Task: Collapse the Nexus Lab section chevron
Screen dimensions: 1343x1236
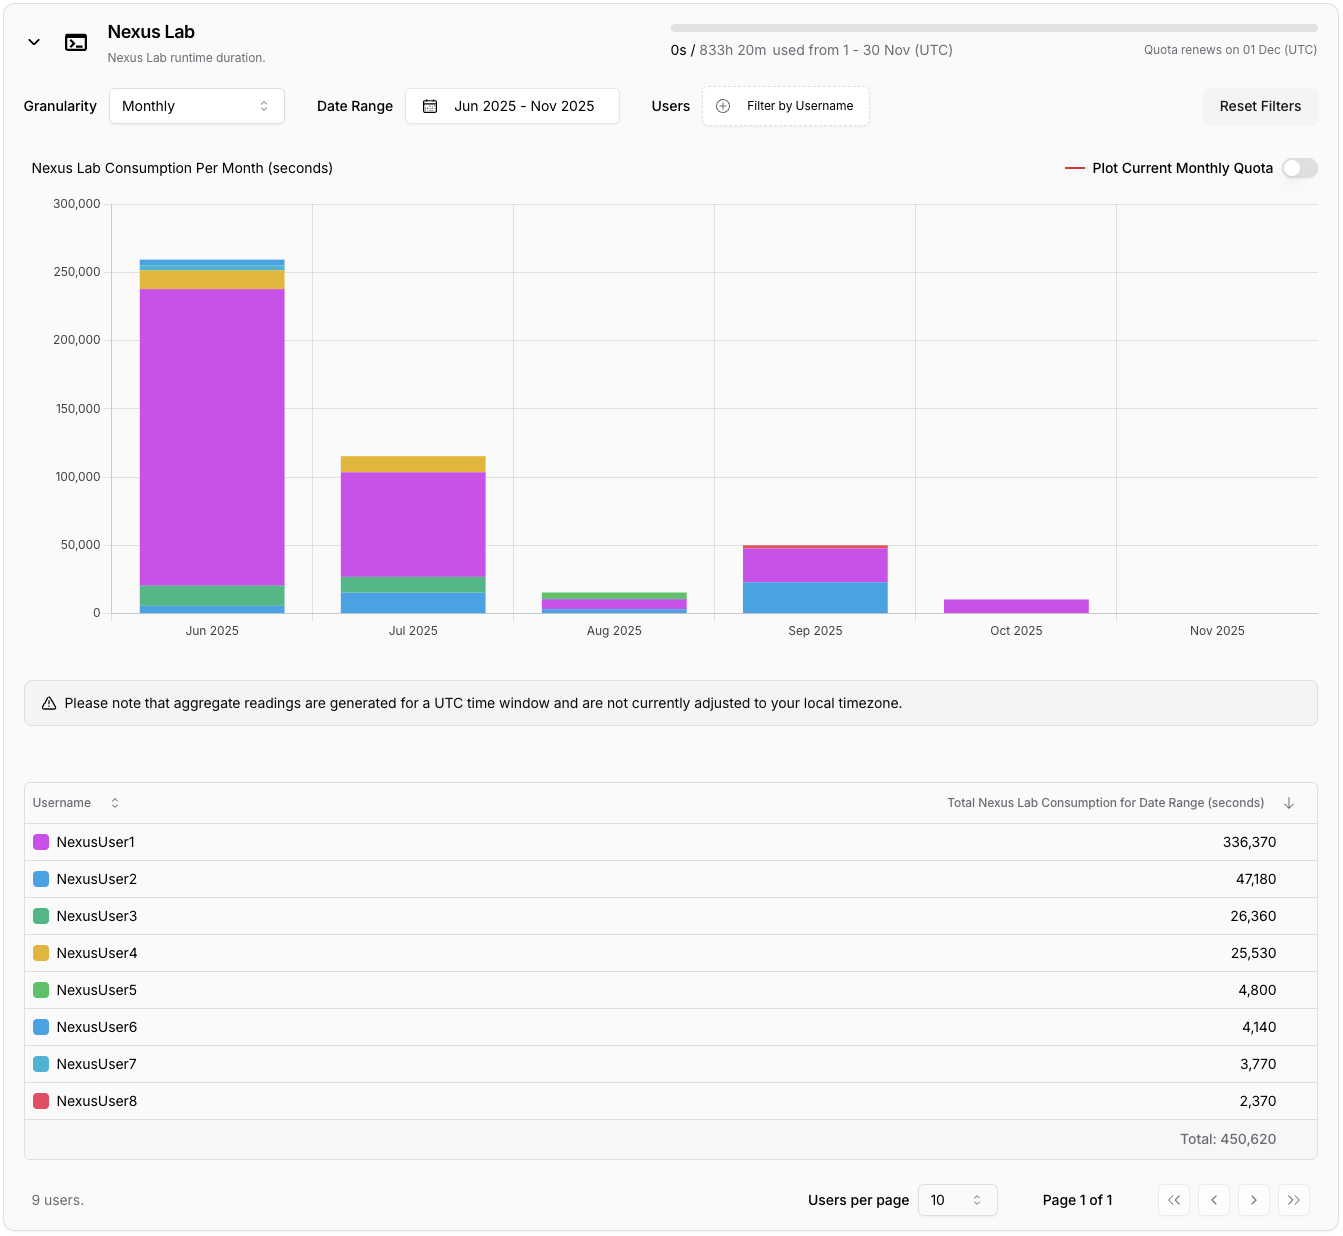Action: [34, 42]
